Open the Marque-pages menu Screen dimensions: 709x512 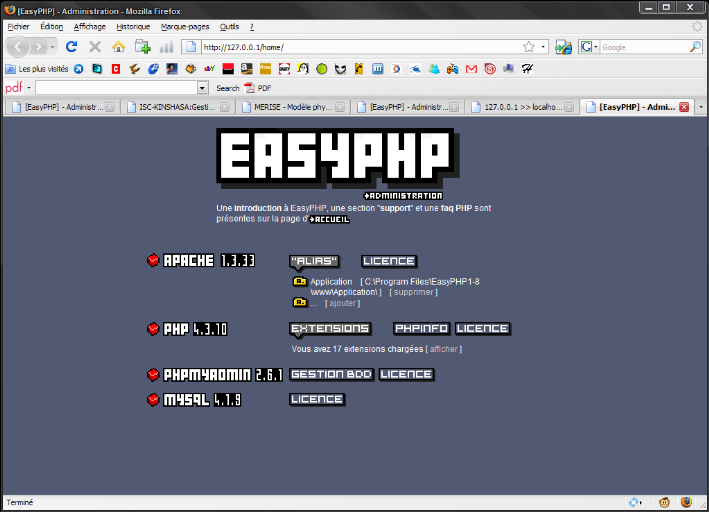[185, 26]
